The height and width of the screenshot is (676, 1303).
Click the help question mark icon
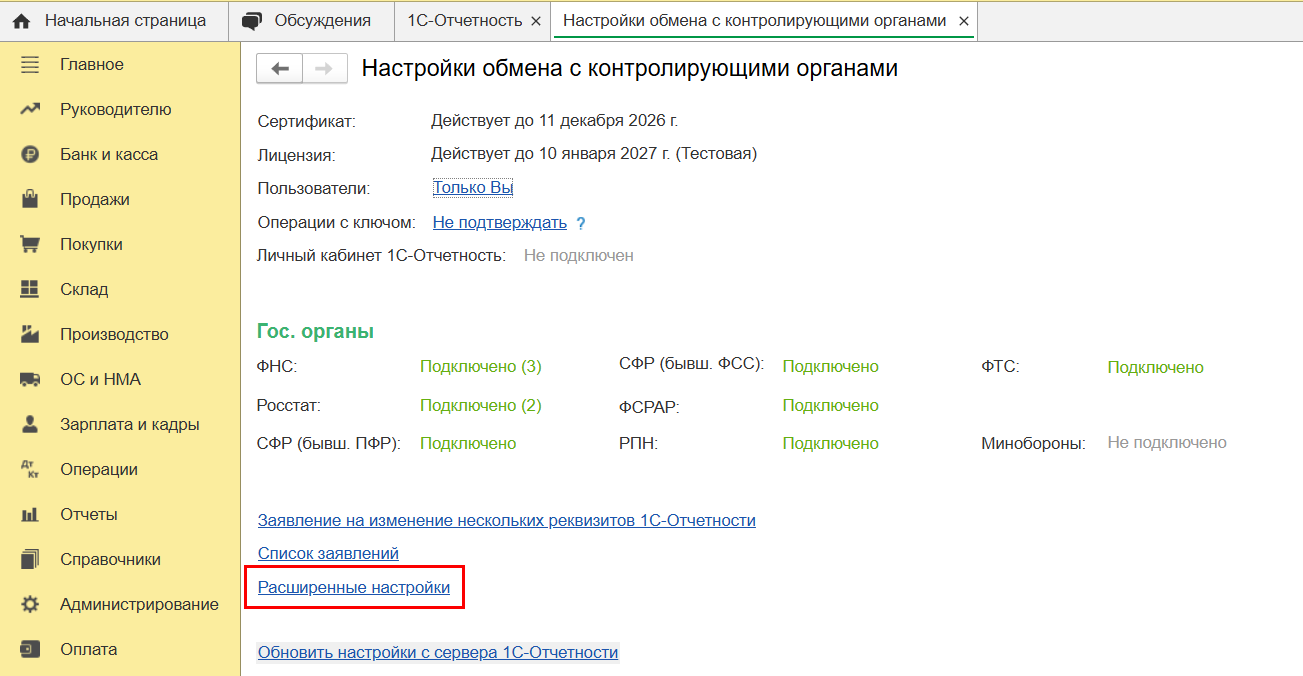581,224
